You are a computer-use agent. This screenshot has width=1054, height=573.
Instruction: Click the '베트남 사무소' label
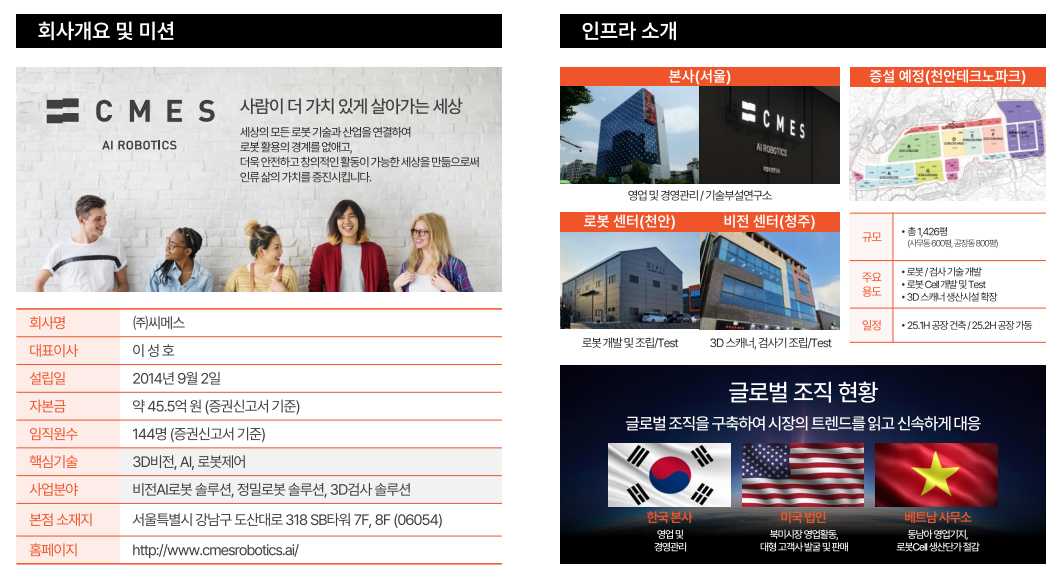[937, 517]
